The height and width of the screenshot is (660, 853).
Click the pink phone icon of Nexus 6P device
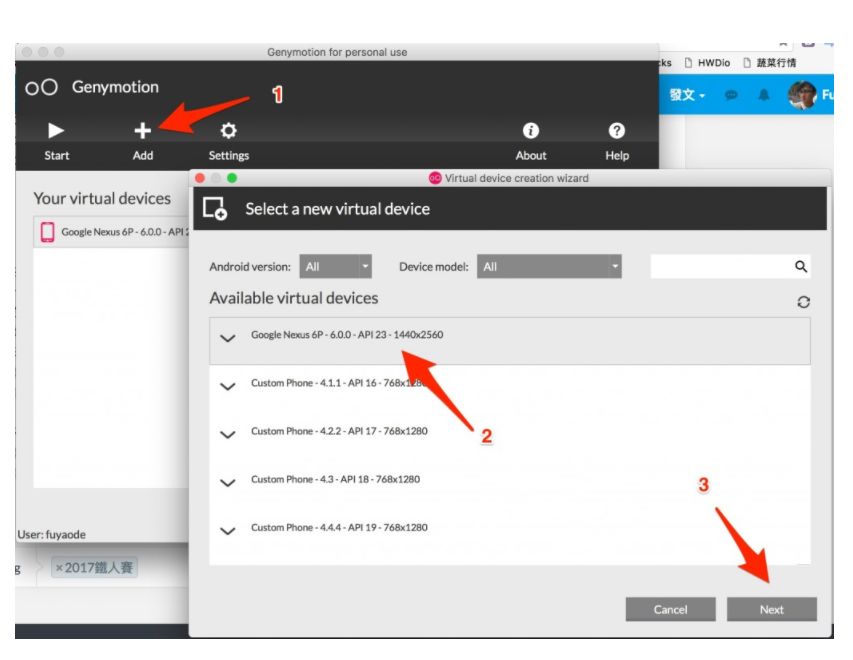[x=47, y=232]
